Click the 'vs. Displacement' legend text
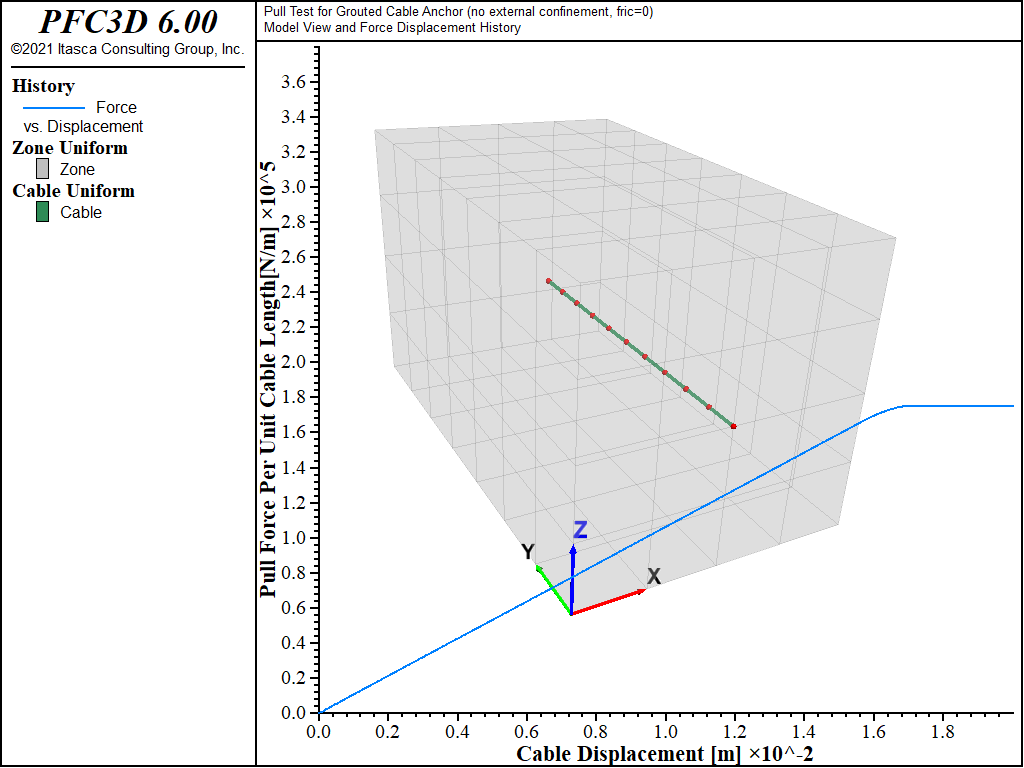1024x768 pixels. [x=83, y=127]
